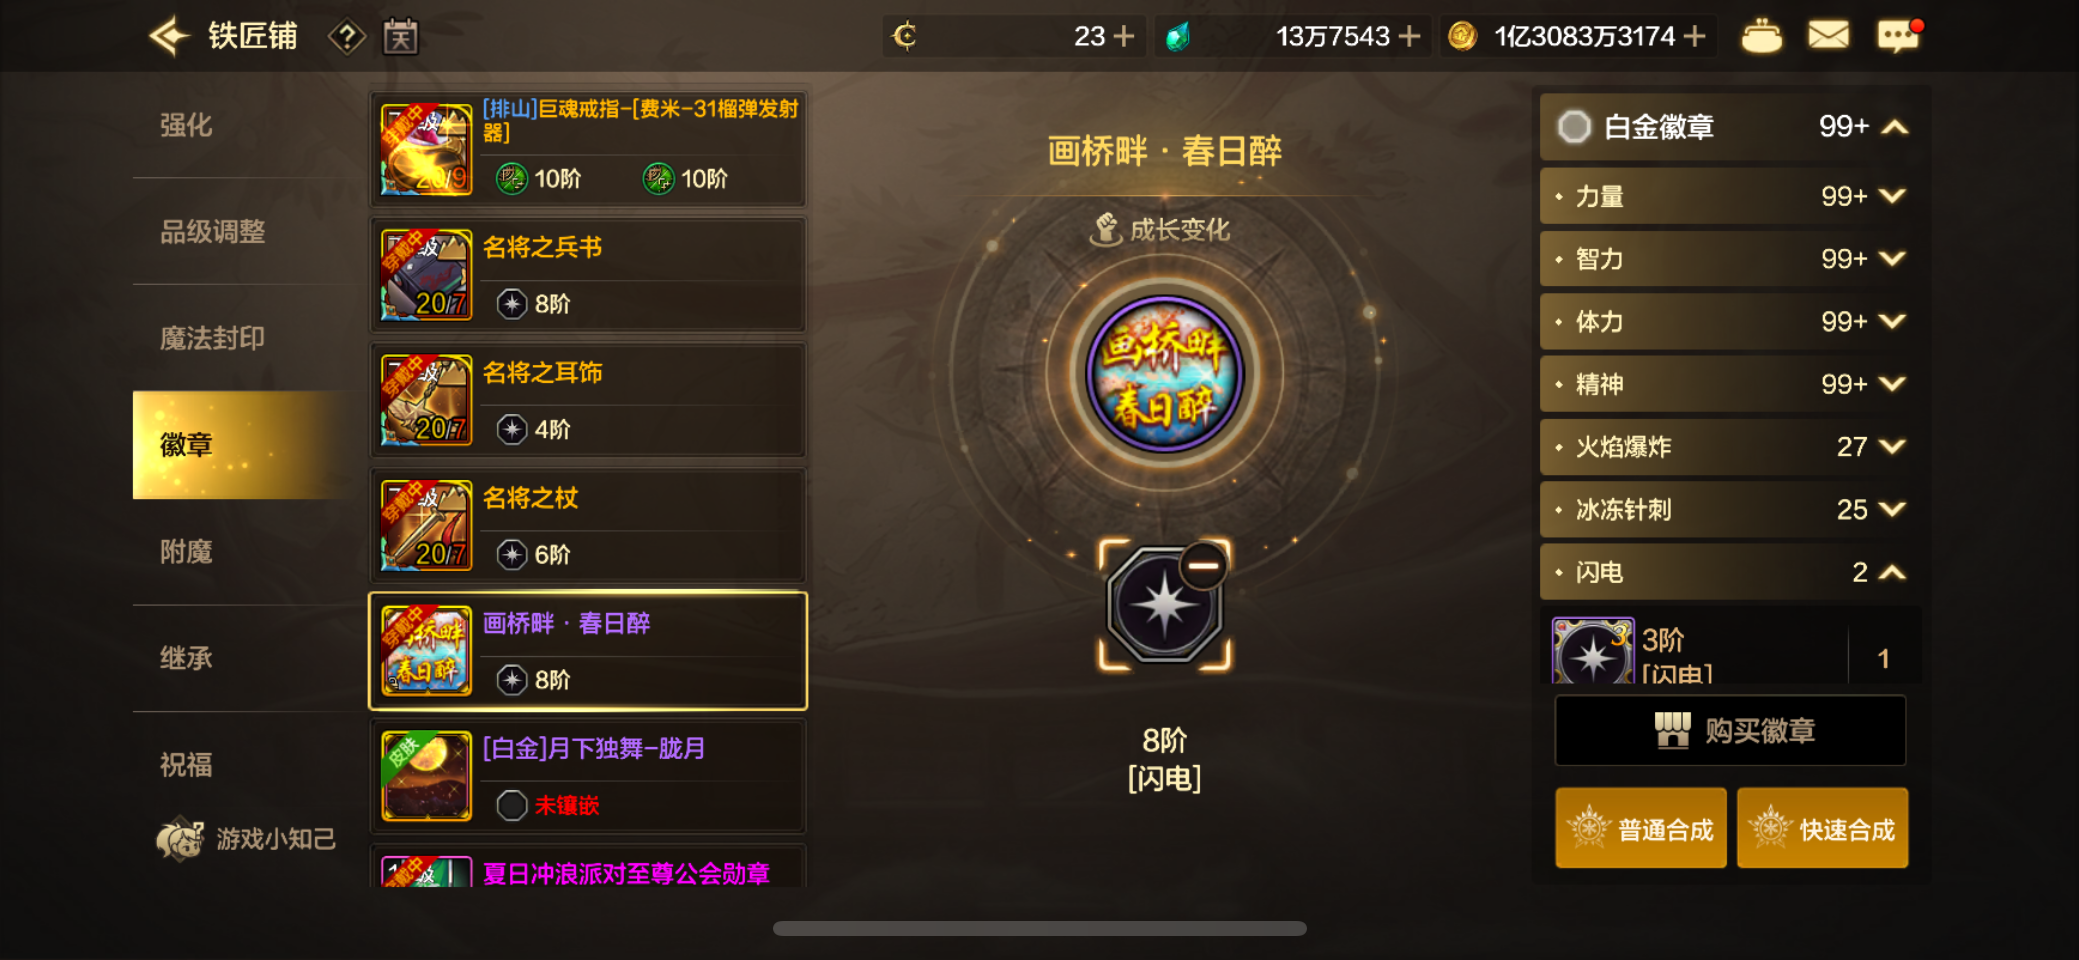Add gold coins with the plus icon

coord(1694,37)
